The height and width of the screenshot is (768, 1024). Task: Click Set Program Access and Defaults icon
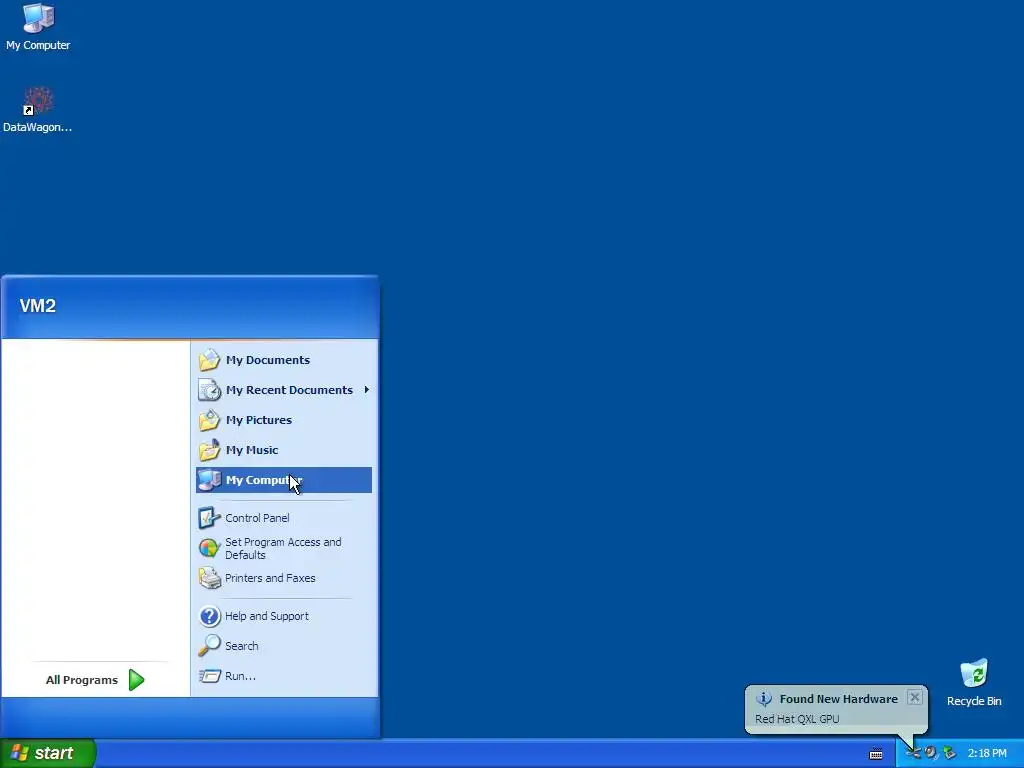209,548
